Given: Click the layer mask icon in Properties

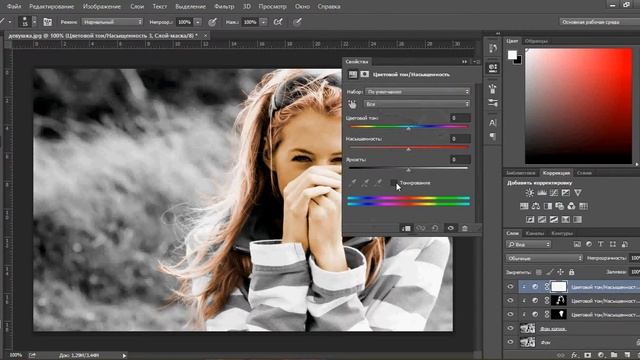Looking at the screenshot, I should (364, 74).
